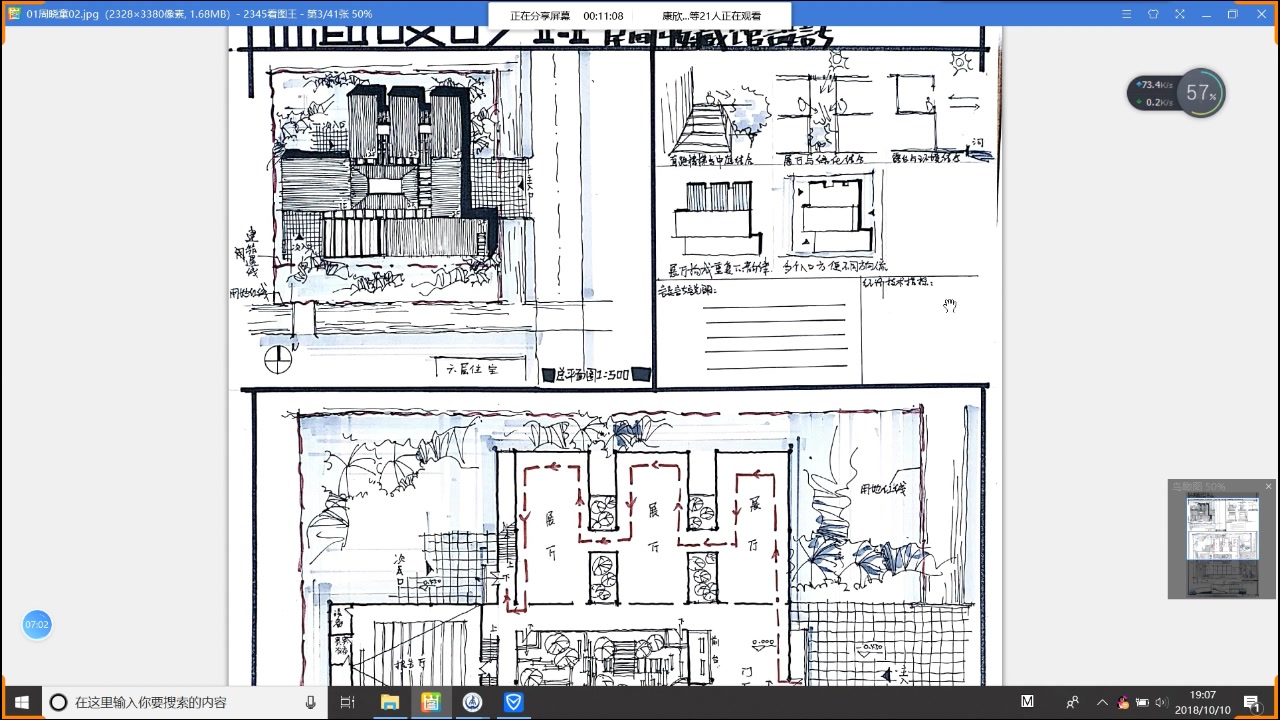Click the bird's-eye navigation thumbnail
This screenshot has width=1280, height=720.
tap(1222, 545)
